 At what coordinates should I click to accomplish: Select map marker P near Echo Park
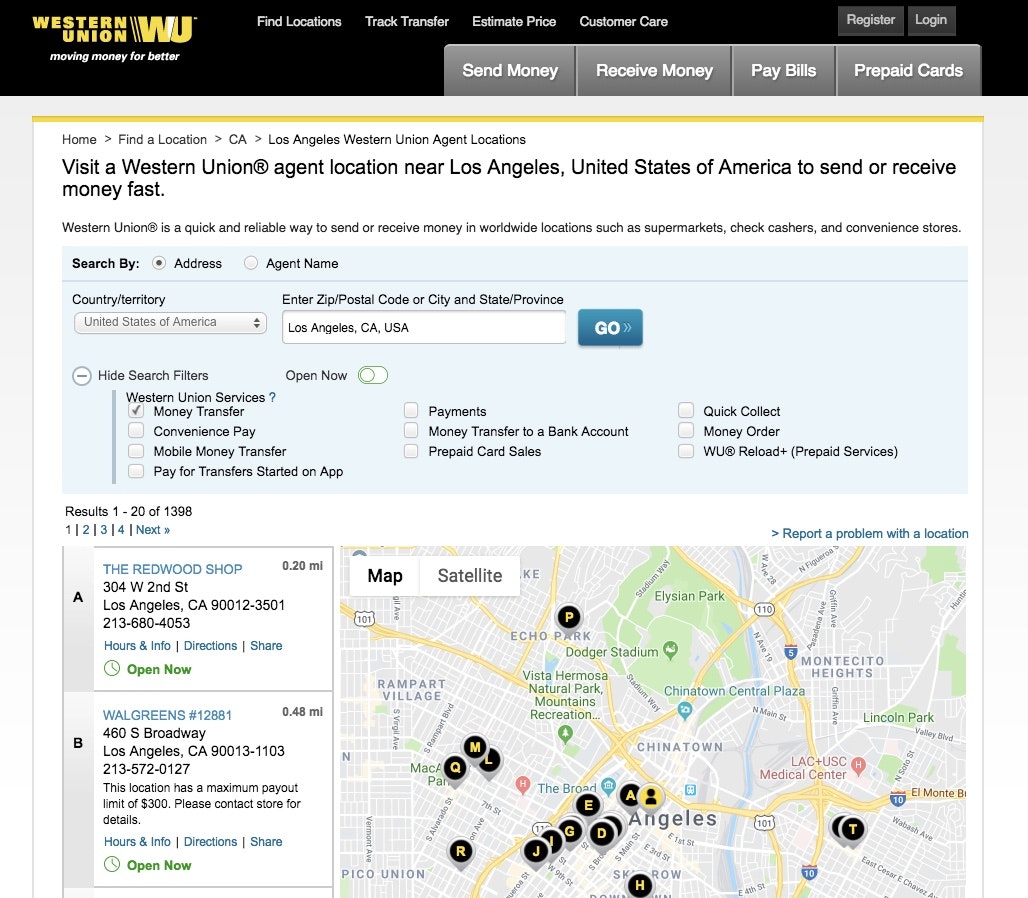[568, 617]
